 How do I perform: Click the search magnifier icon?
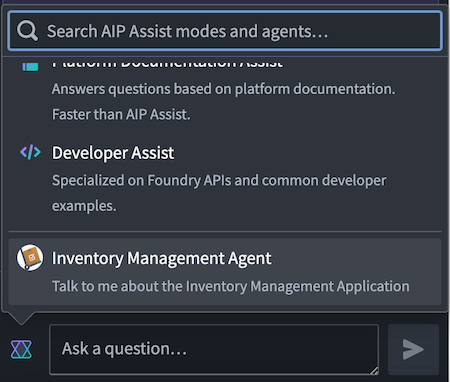click(27, 31)
